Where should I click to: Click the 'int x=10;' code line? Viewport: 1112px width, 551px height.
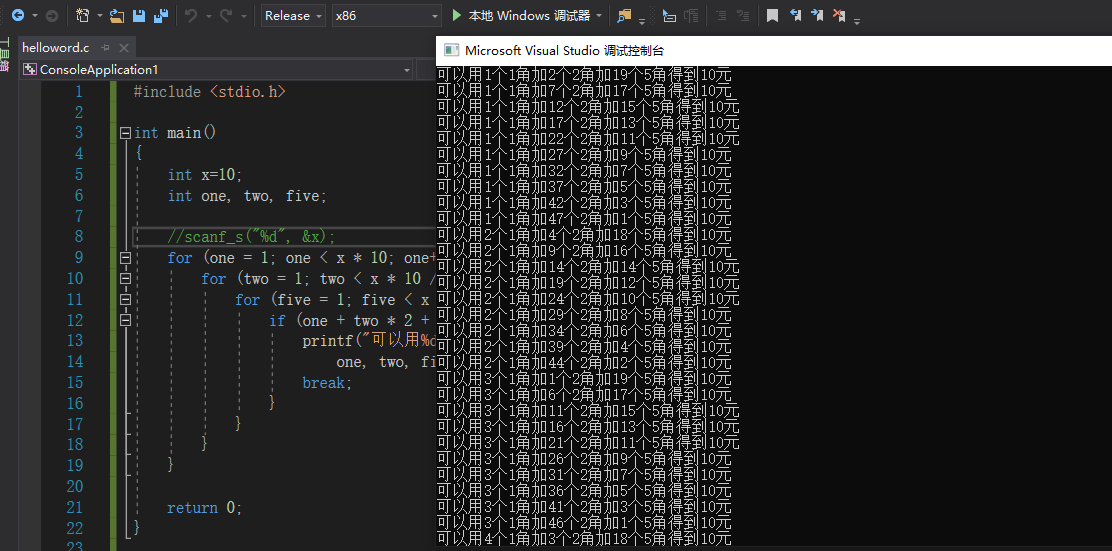205,174
